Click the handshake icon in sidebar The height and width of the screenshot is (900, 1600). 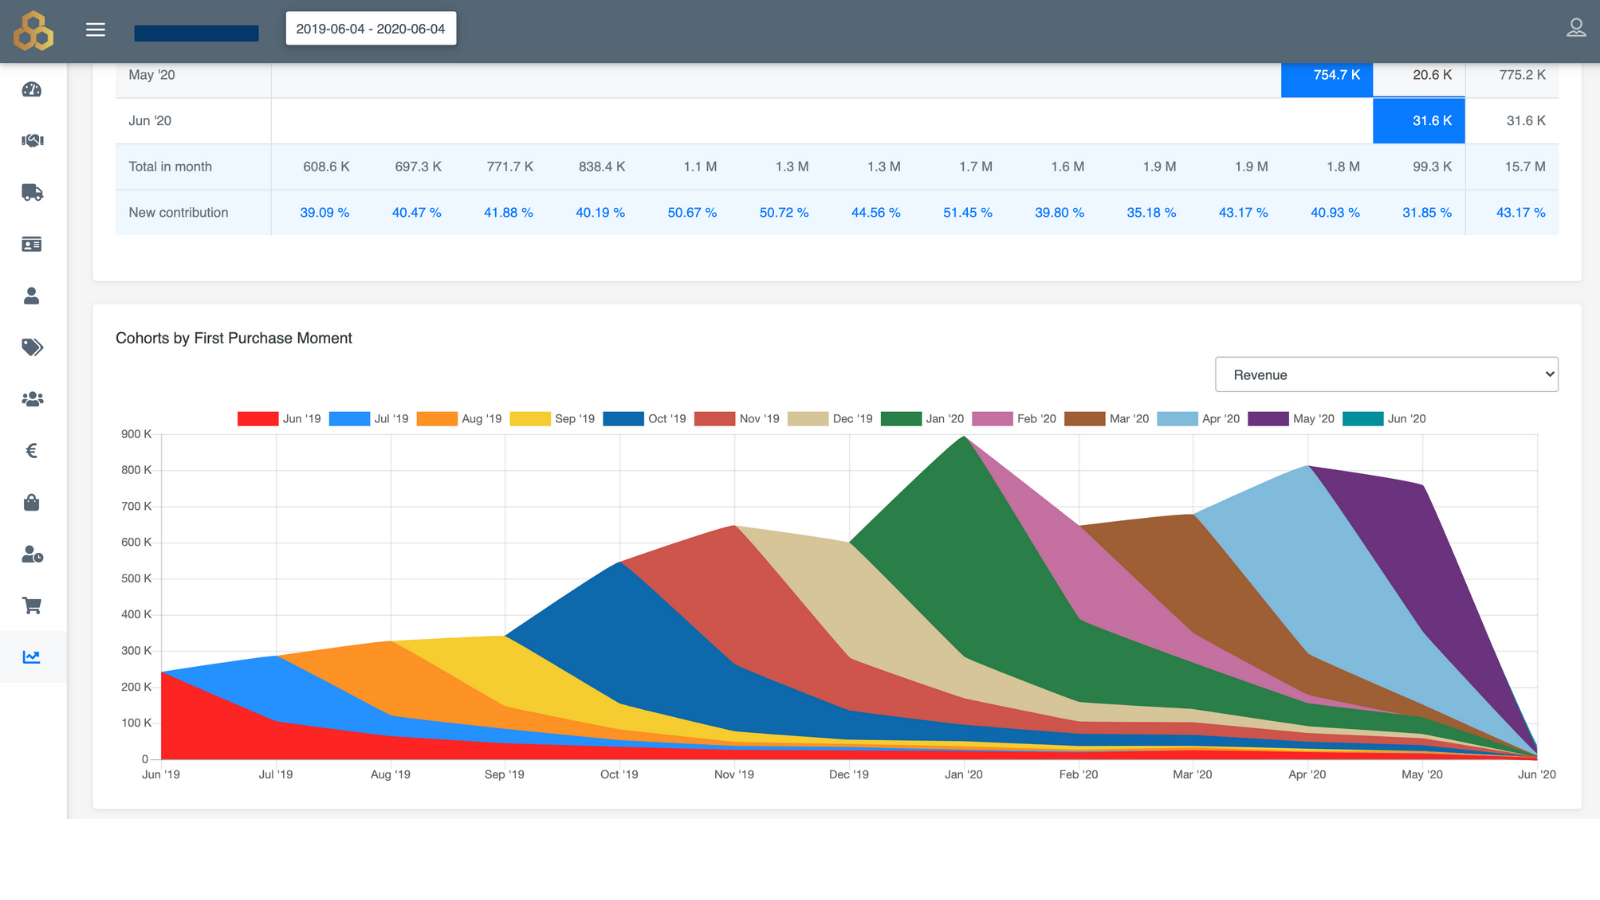(x=32, y=141)
